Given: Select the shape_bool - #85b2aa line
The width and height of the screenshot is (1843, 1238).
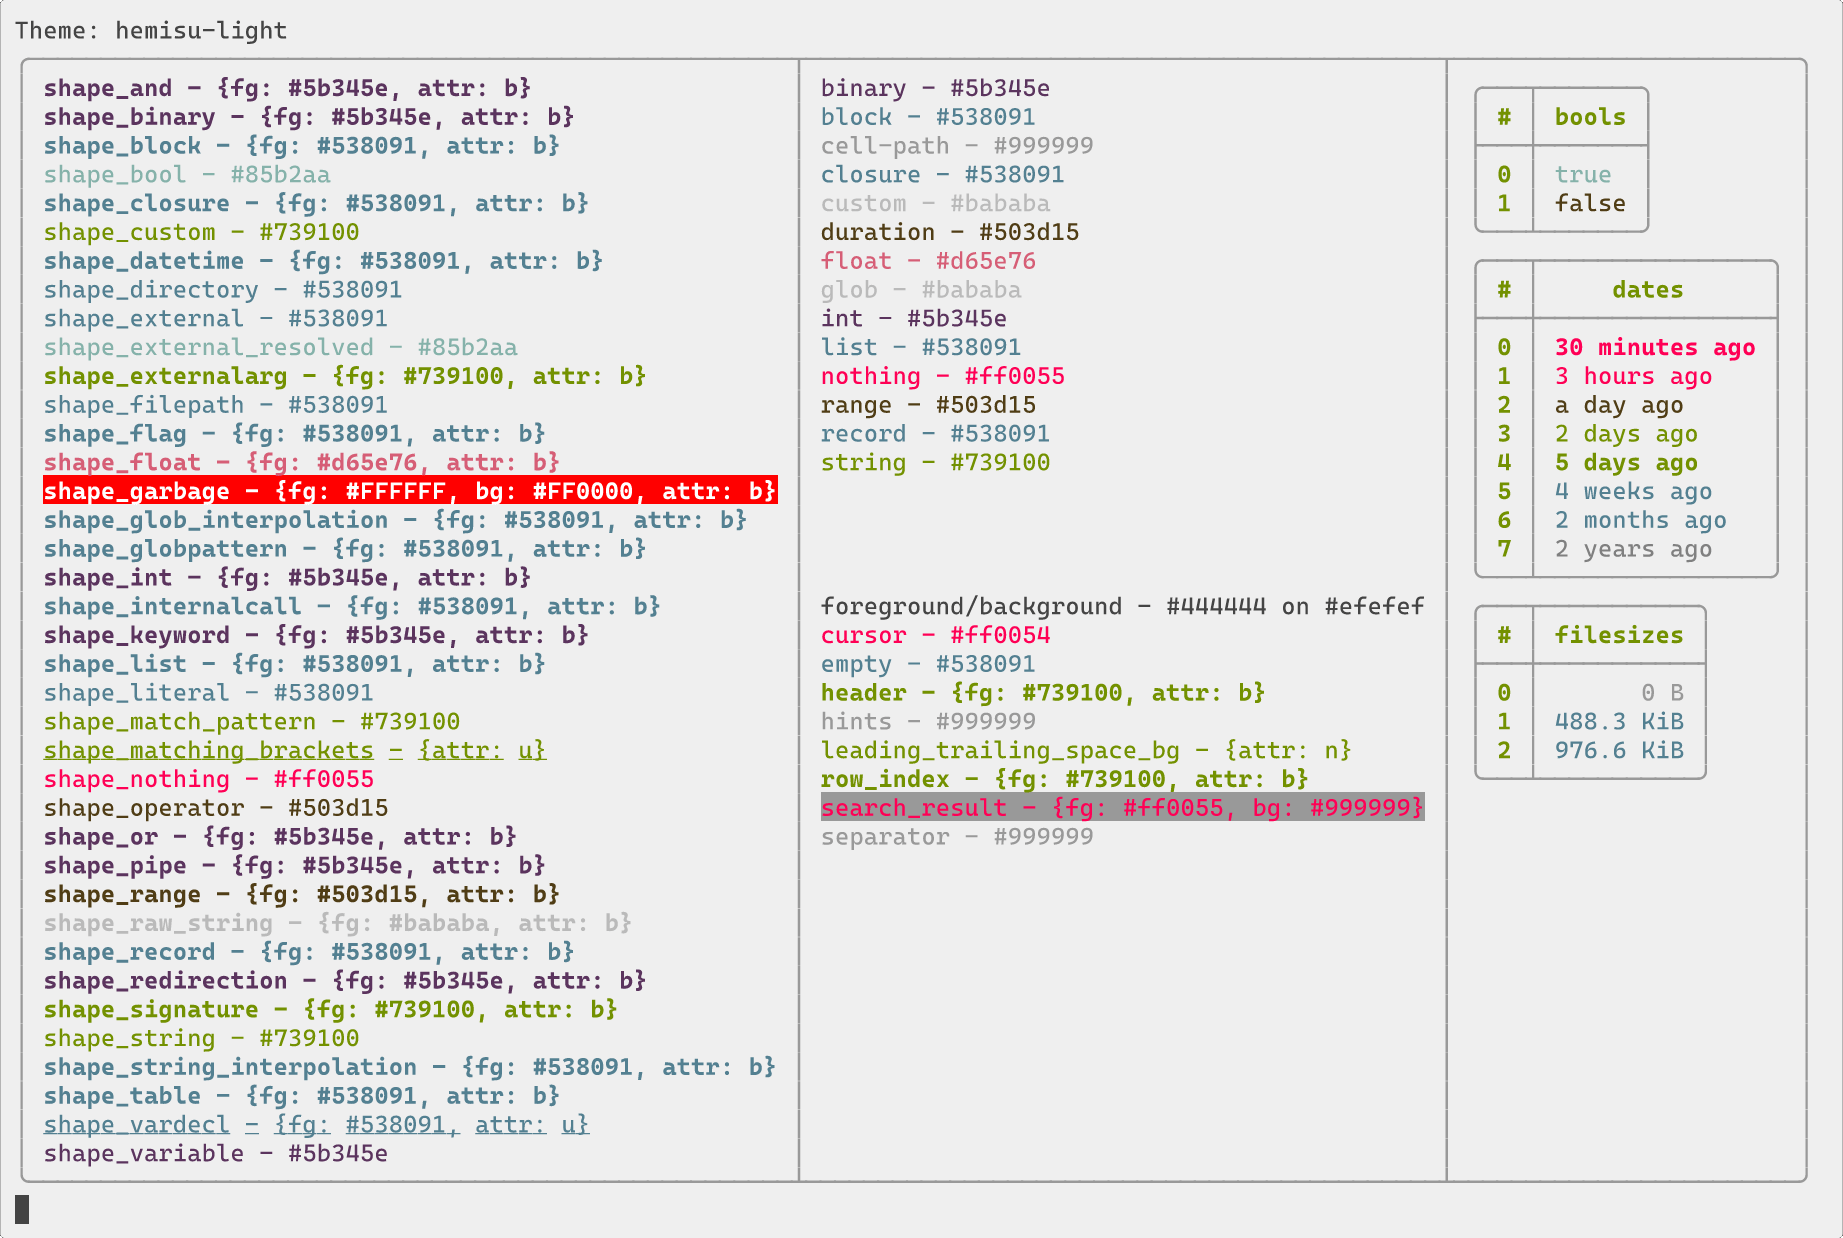Looking at the screenshot, I should pos(187,175).
